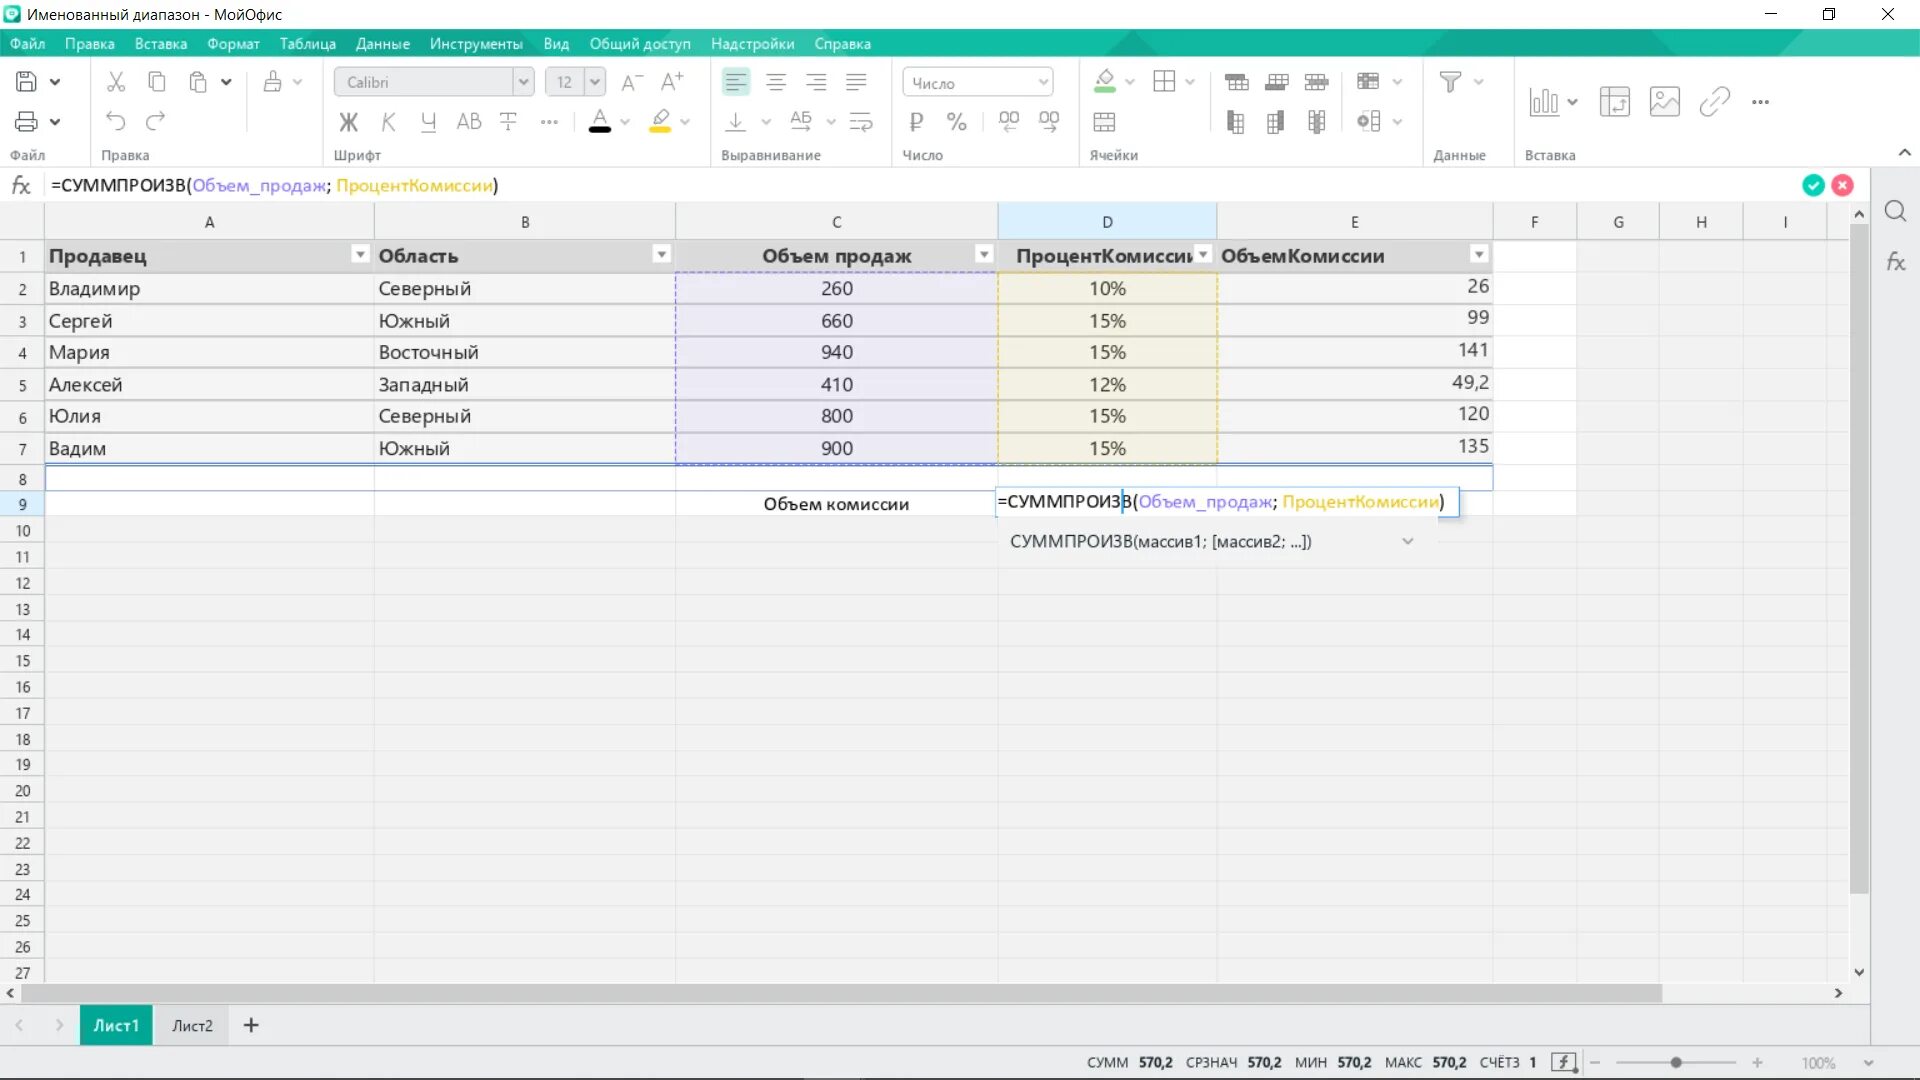The height and width of the screenshot is (1080, 1920).
Task: Click the zoom slider handle in the status bar
Action: click(1676, 1062)
